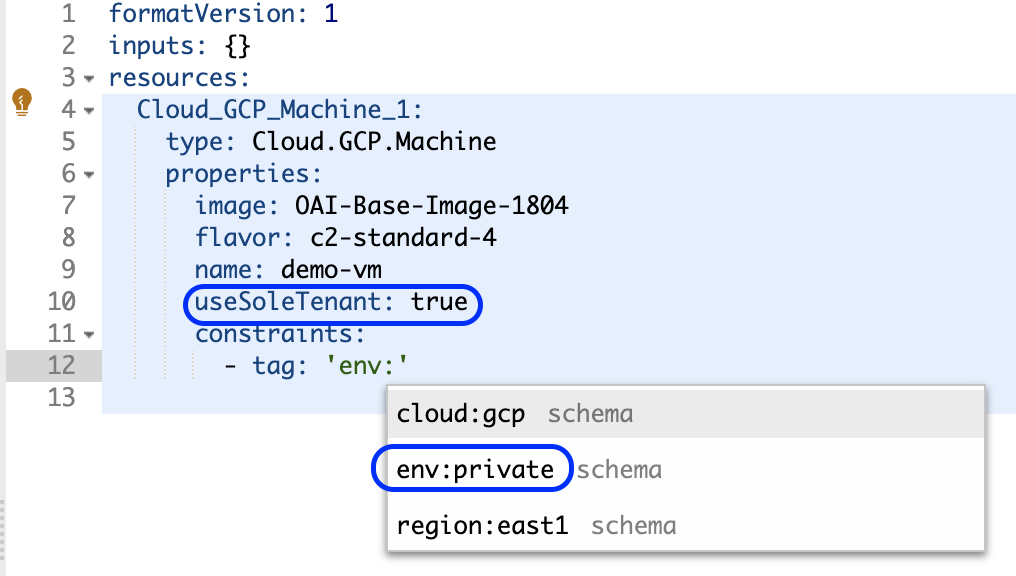Pick region:east1 autocomplete entry
Viewport: 1016px width, 576px height.
point(482,526)
